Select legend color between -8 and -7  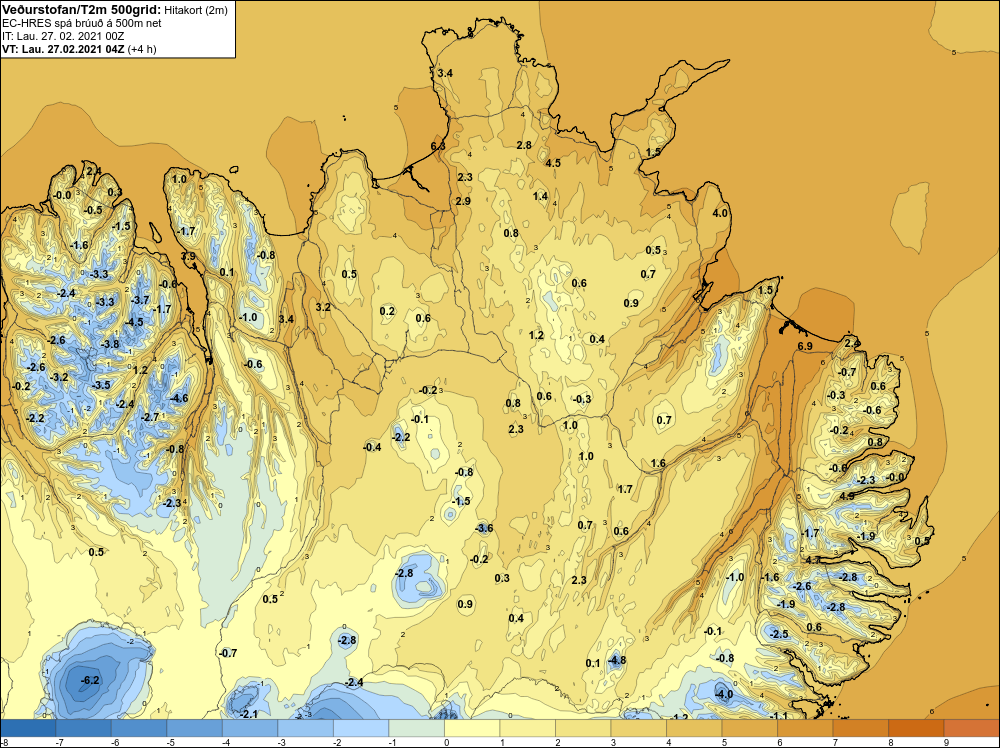pyautogui.click(x=28, y=728)
